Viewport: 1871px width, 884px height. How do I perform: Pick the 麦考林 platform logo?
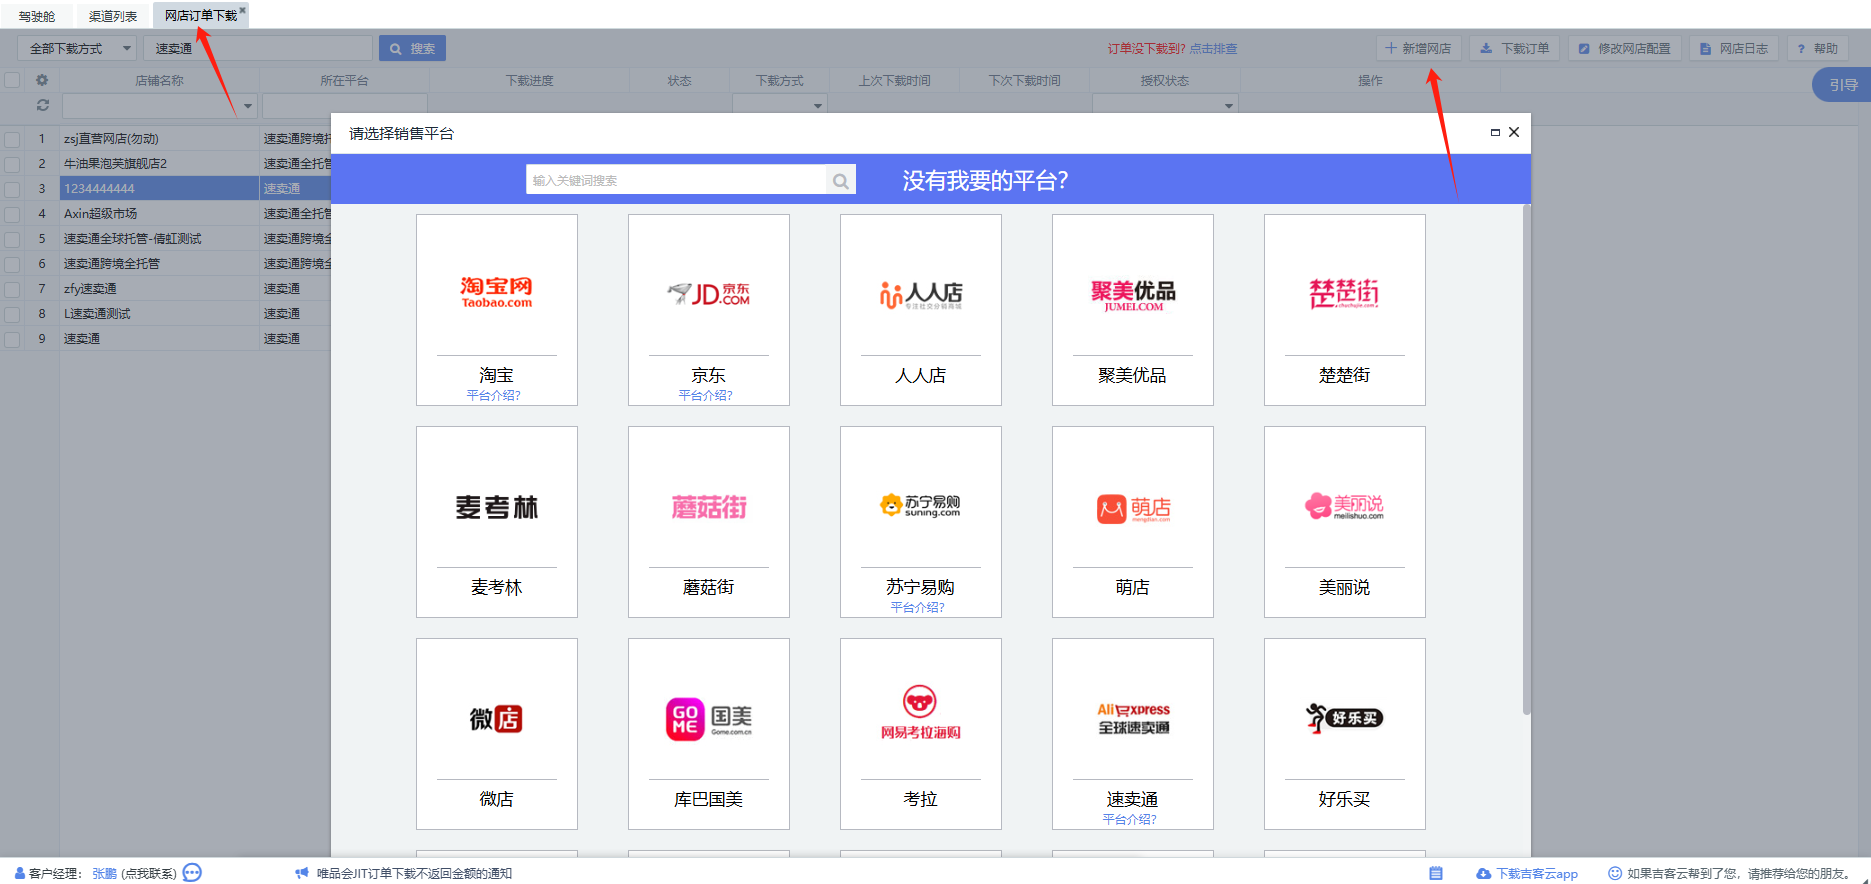point(496,507)
